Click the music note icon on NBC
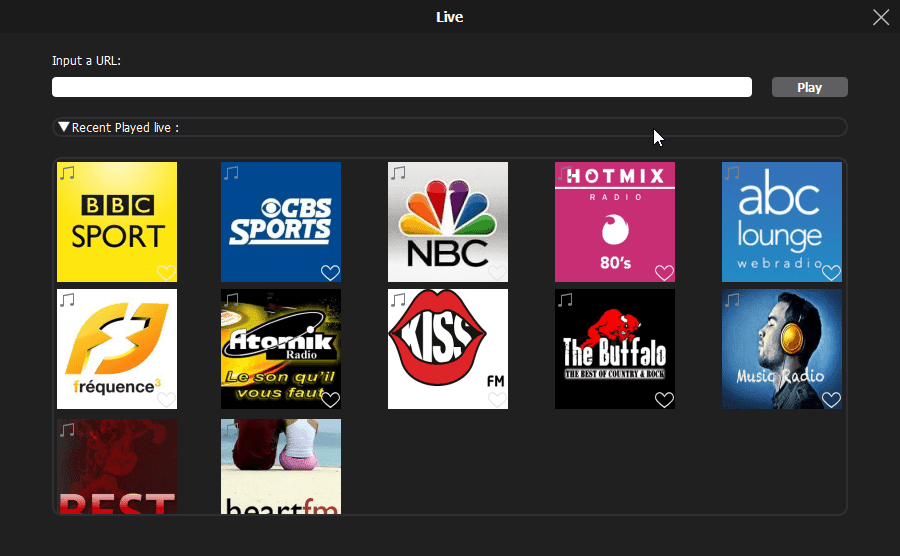The image size is (900, 556). click(399, 173)
